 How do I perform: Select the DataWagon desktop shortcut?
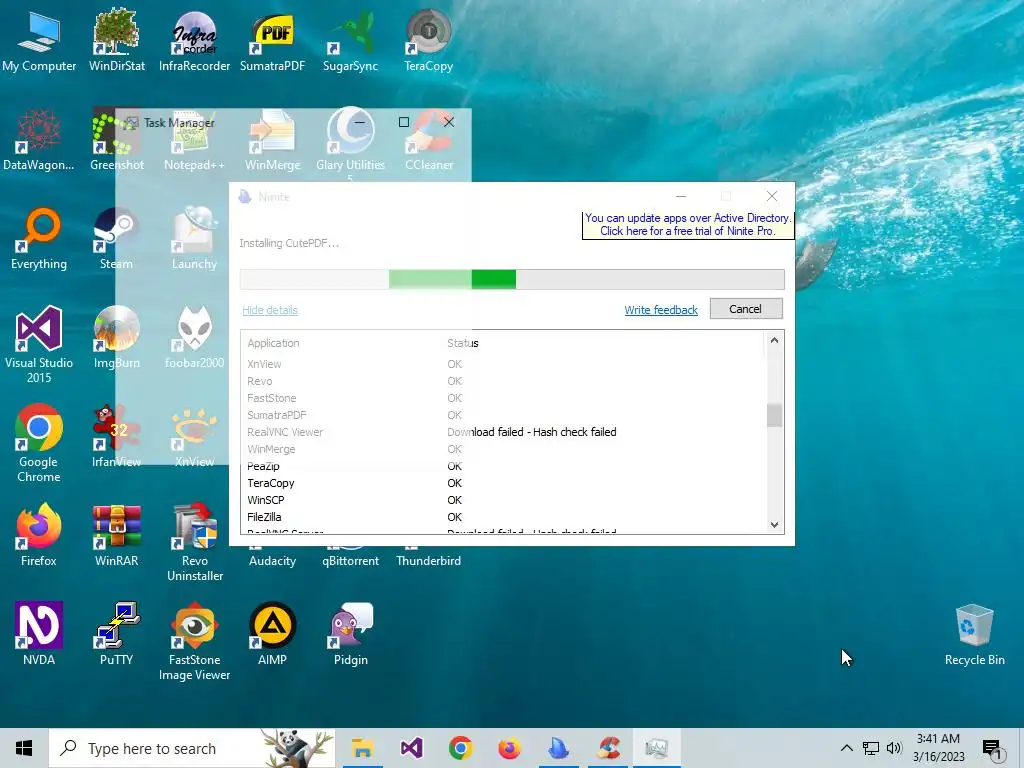(x=39, y=140)
